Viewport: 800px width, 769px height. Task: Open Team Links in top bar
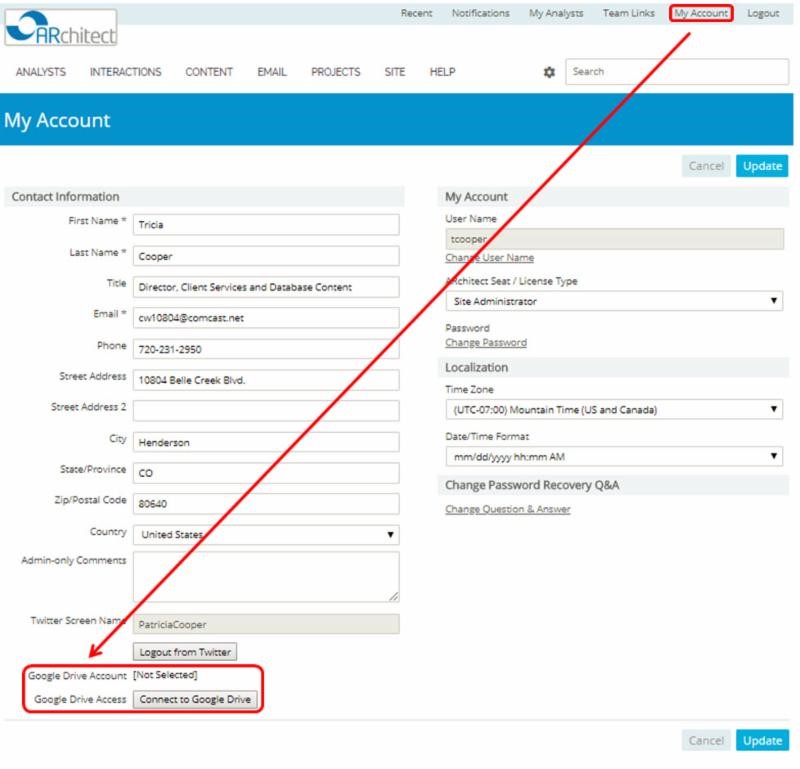pyautogui.click(x=629, y=13)
